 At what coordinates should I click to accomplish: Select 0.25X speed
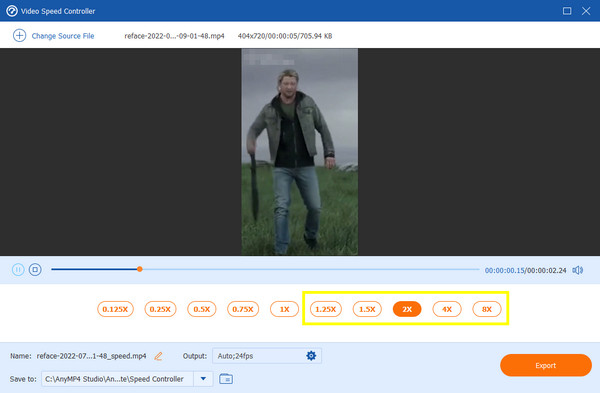160,309
